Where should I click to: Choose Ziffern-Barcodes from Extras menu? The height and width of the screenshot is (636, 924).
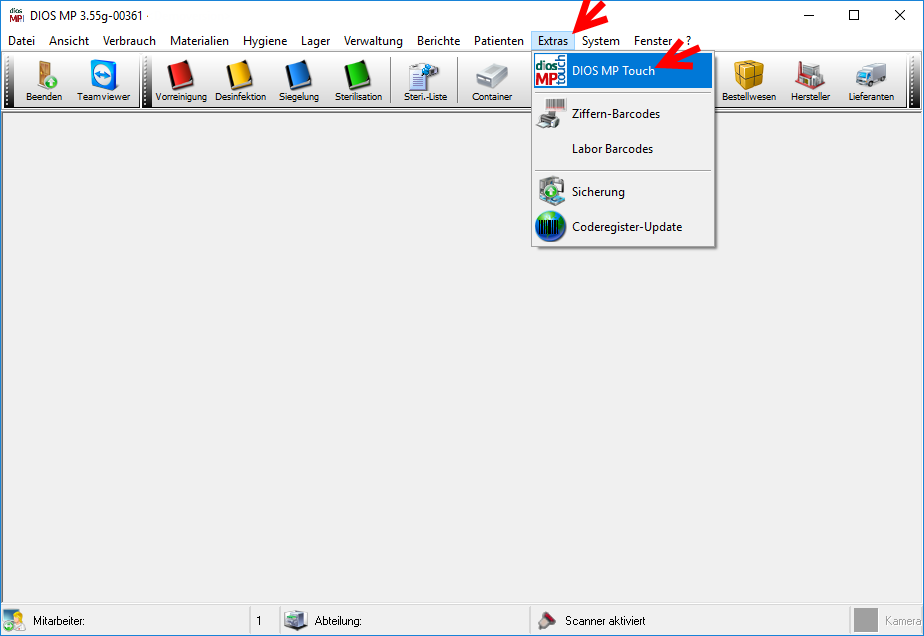click(615, 114)
